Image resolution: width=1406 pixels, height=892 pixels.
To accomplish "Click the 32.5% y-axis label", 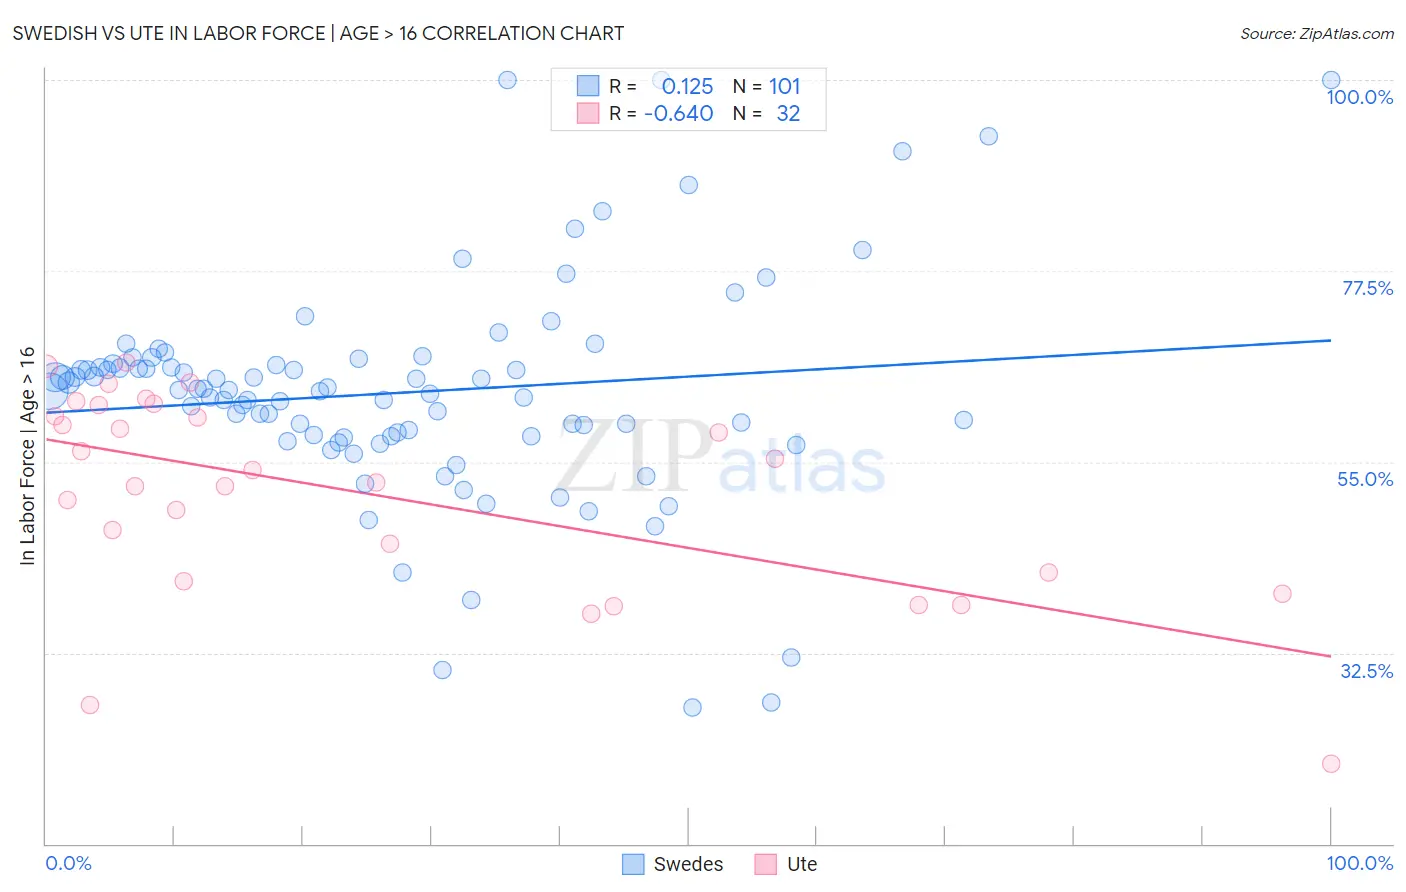I will [1366, 671].
